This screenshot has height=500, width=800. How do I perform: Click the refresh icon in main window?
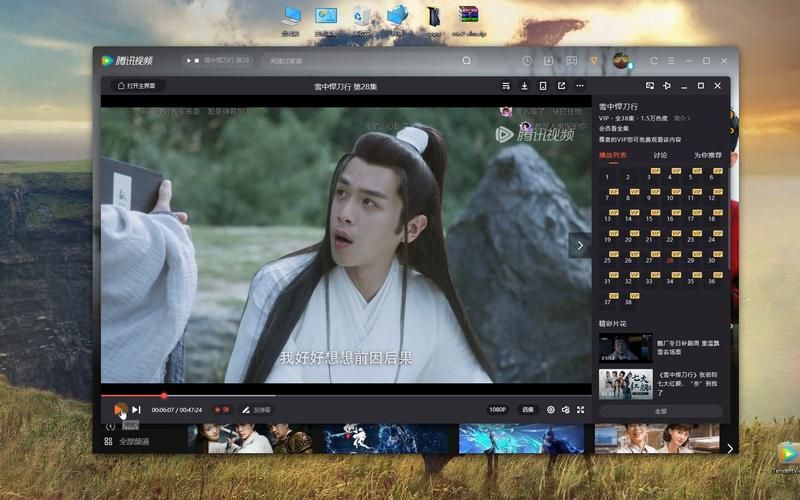[654, 61]
